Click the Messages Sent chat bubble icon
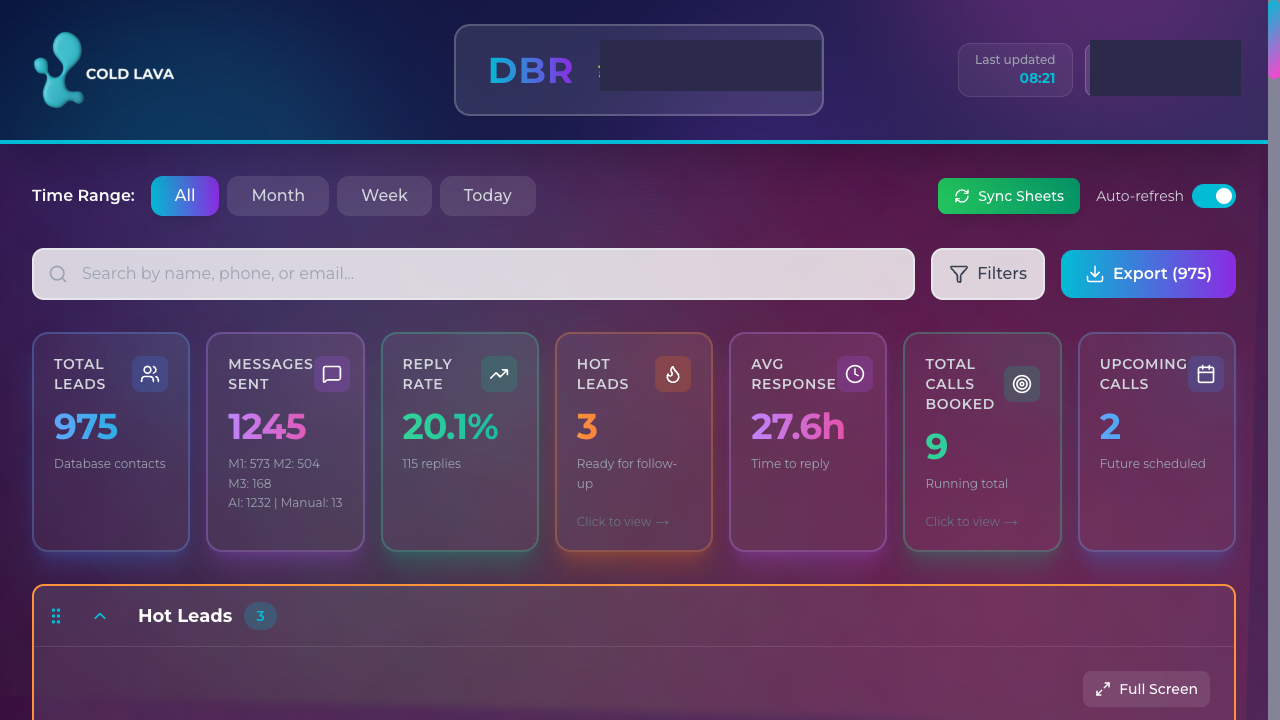The image size is (1280, 720). (331, 373)
